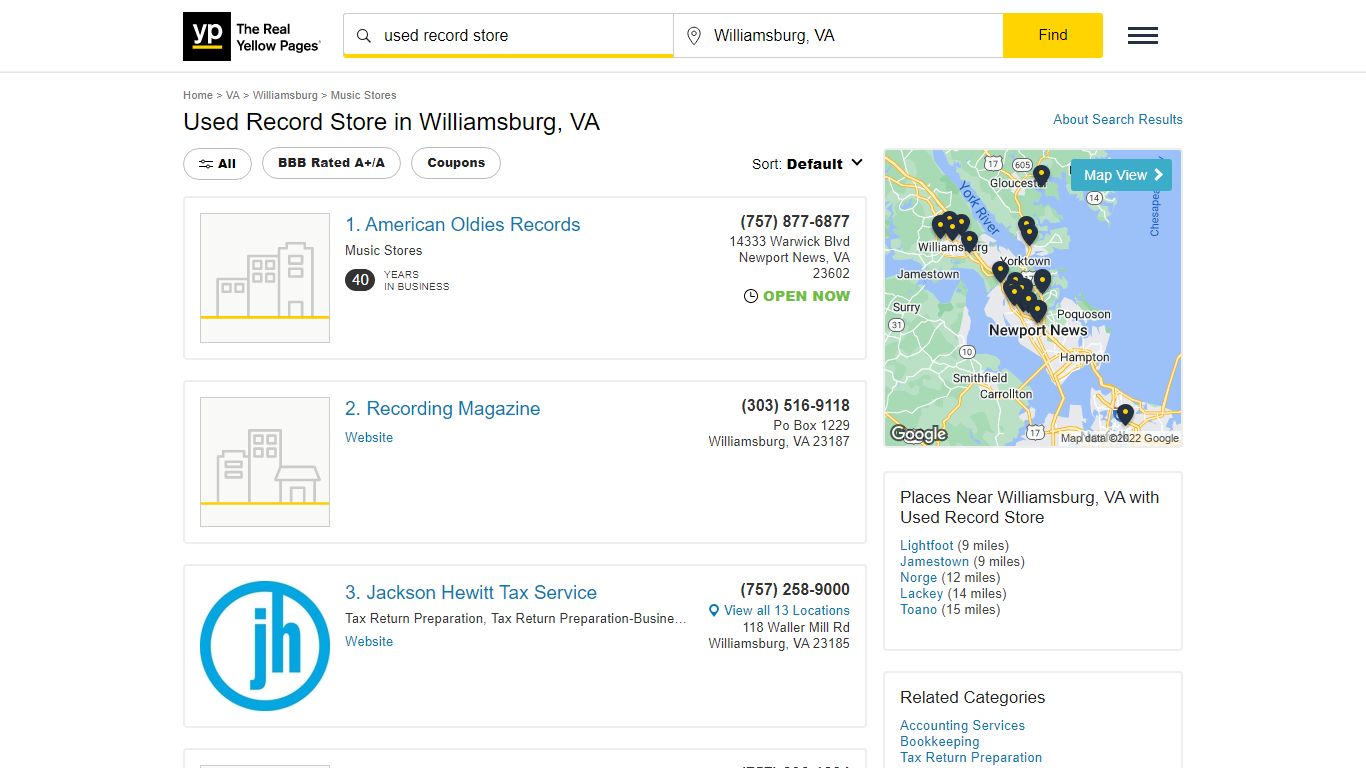Click the Newport News label on map
Image resolution: width=1366 pixels, height=768 pixels.
click(1038, 330)
